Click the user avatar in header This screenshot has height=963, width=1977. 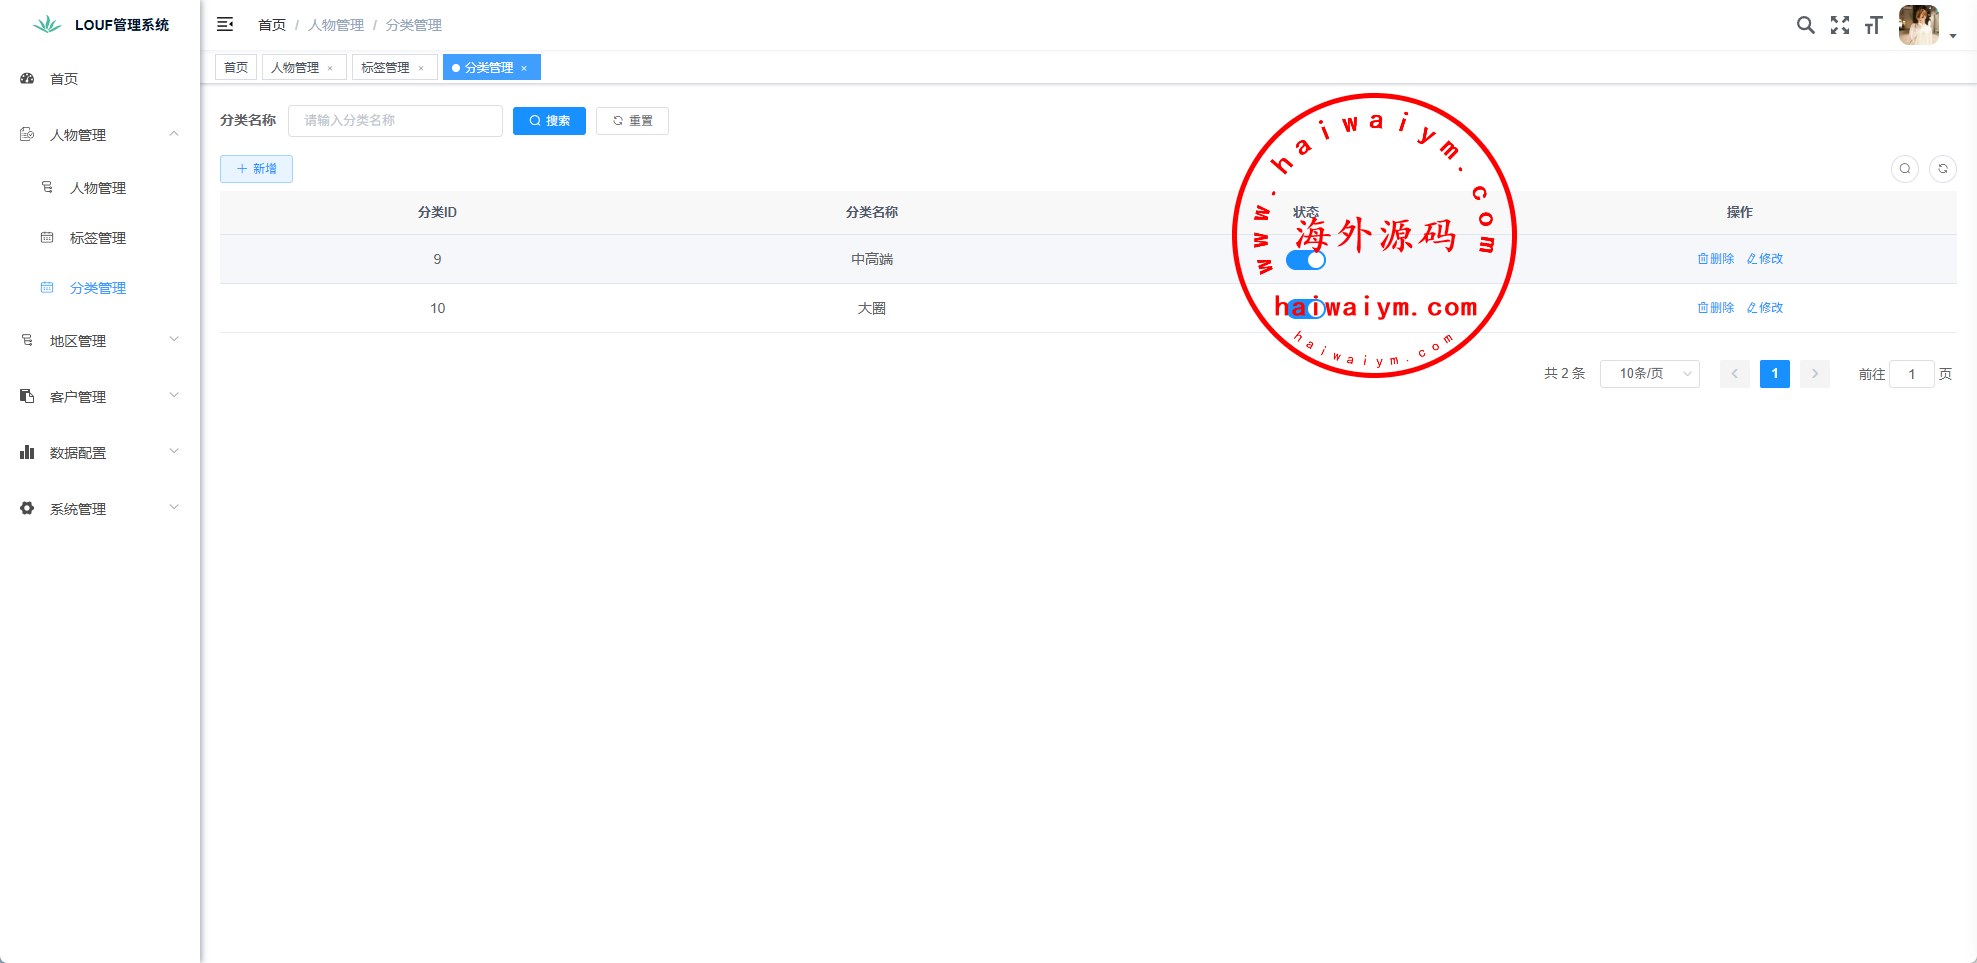click(x=1918, y=25)
